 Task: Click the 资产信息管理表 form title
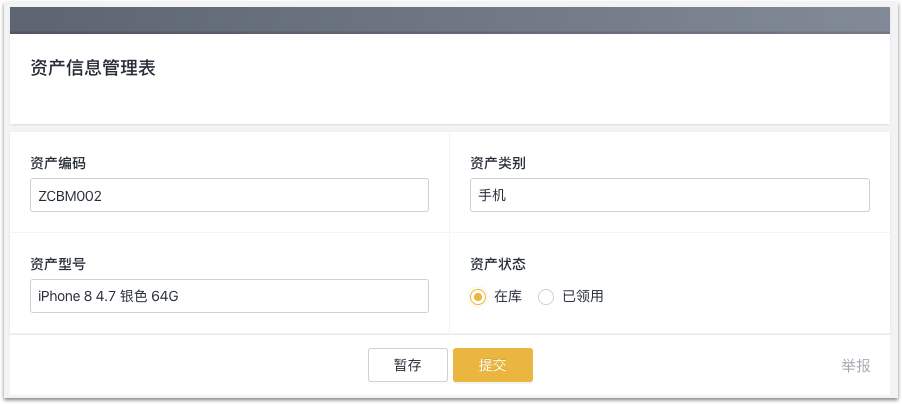pyautogui.click(x=93, y=69)
